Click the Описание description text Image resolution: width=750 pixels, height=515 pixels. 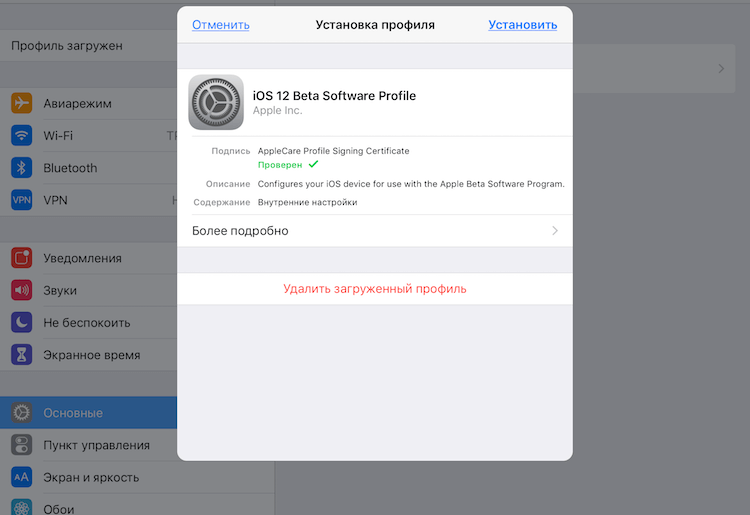tap(411, 184)
